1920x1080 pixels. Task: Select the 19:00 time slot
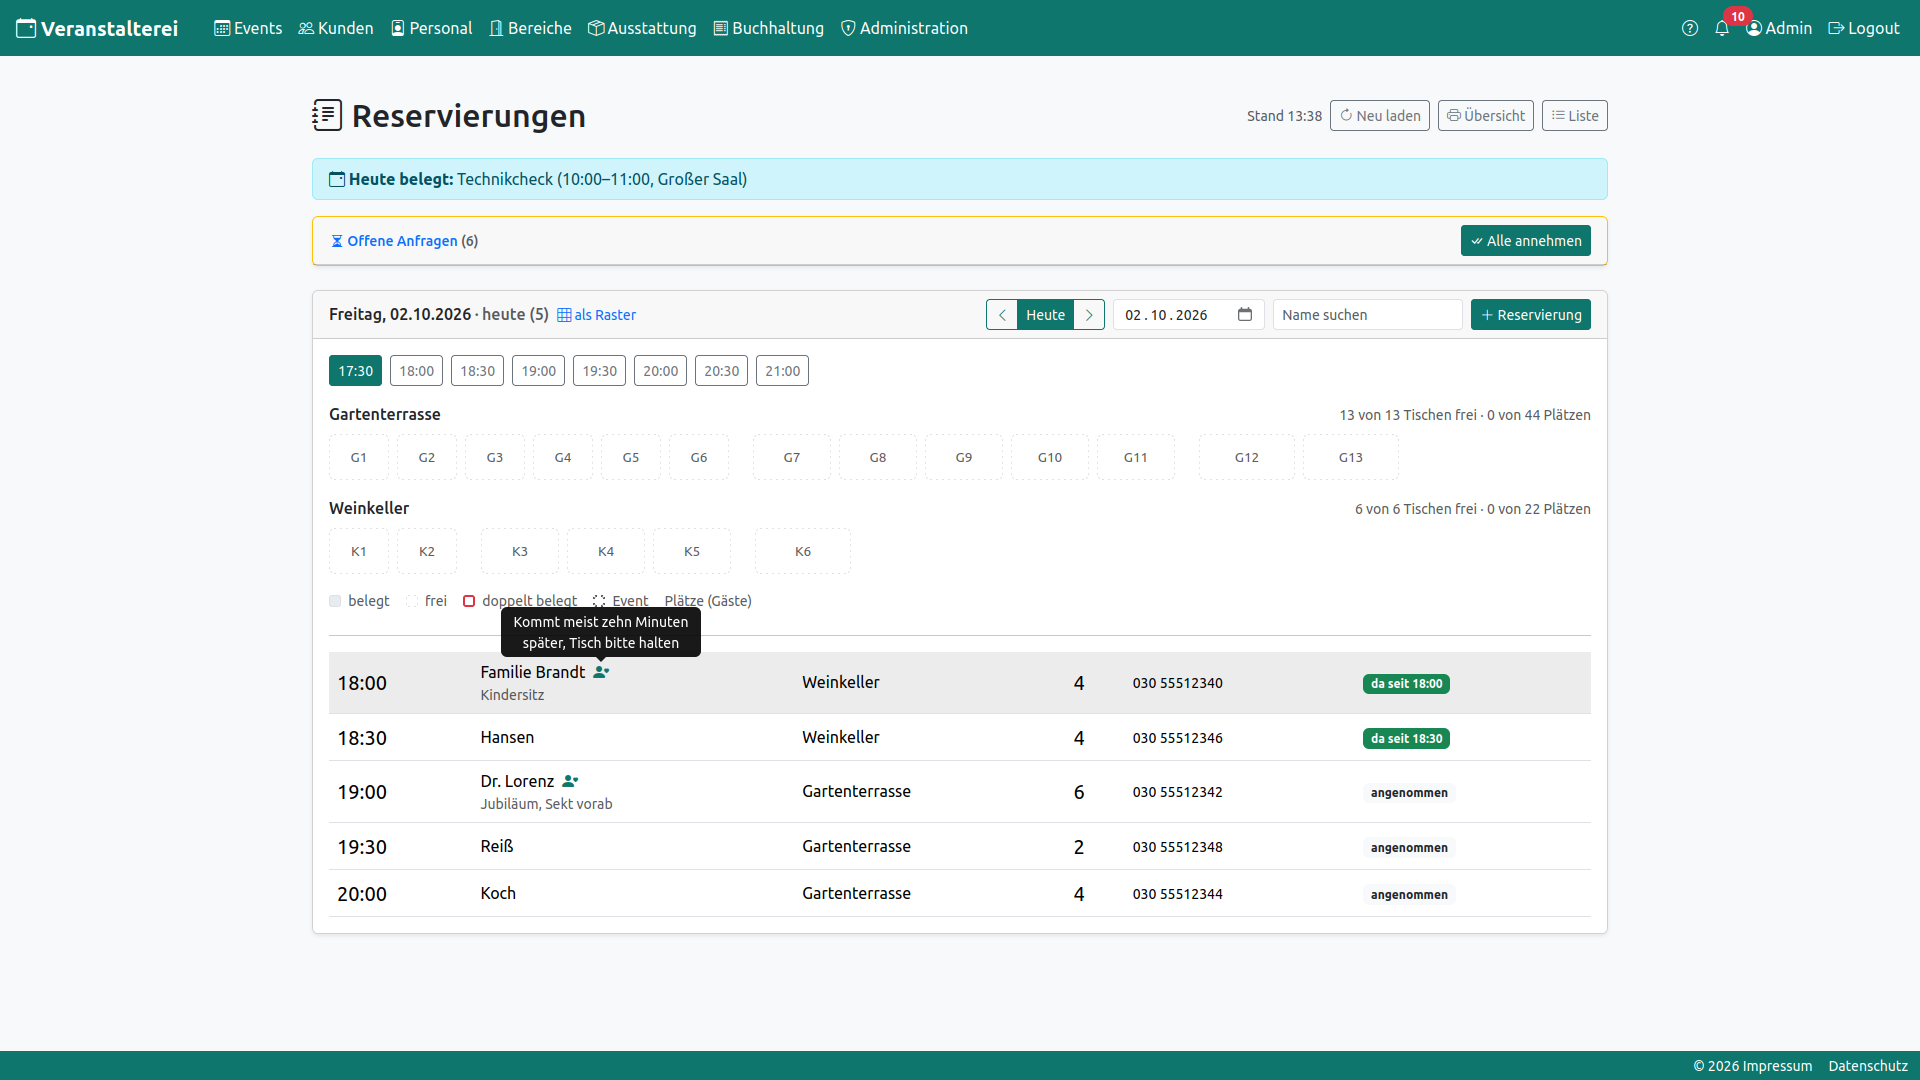pos(538,370)
